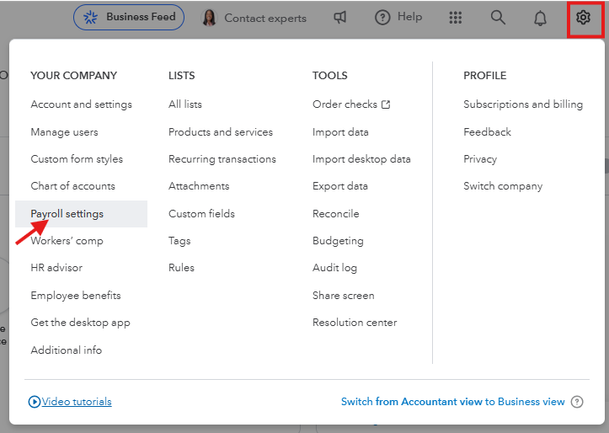Open the notifications bell
The image size is (609, 433).
540,18
